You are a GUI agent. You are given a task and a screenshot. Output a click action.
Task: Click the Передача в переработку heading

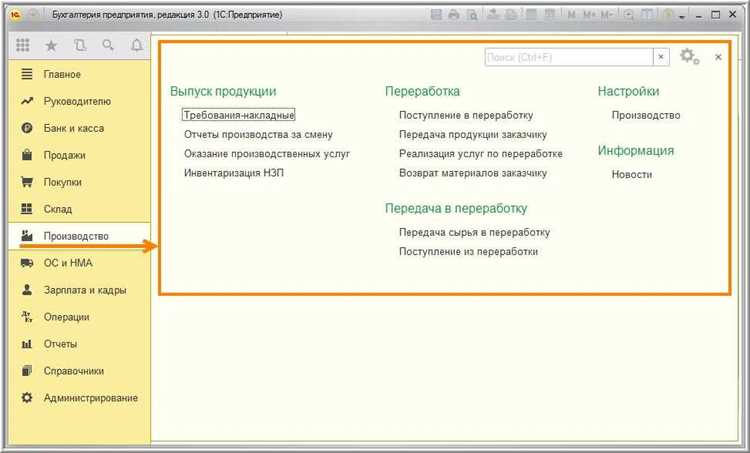(x=456, y=208)
